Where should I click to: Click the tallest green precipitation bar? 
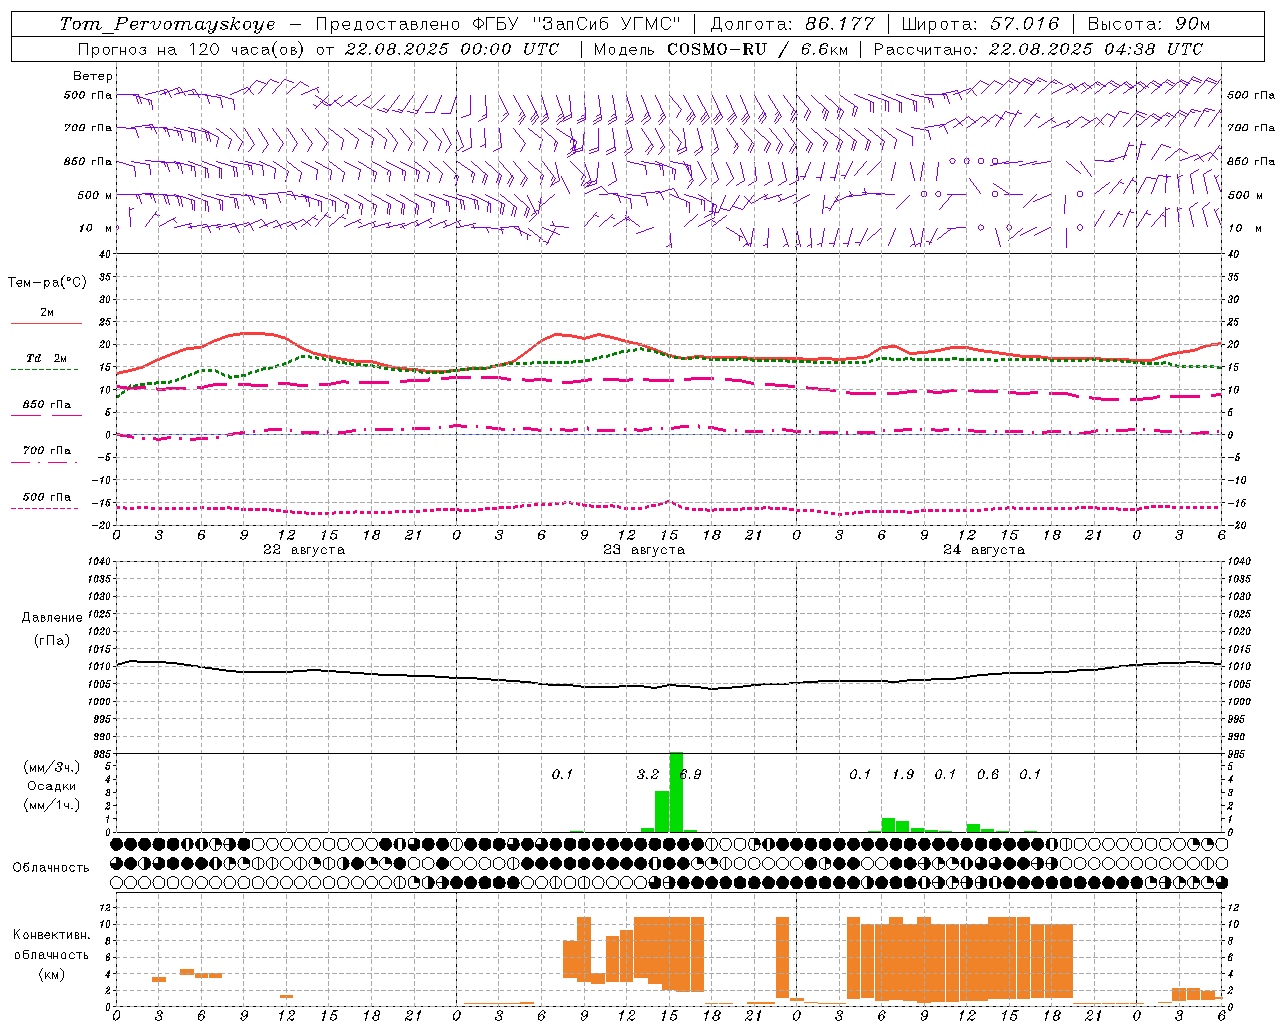[x=676, y=792]
